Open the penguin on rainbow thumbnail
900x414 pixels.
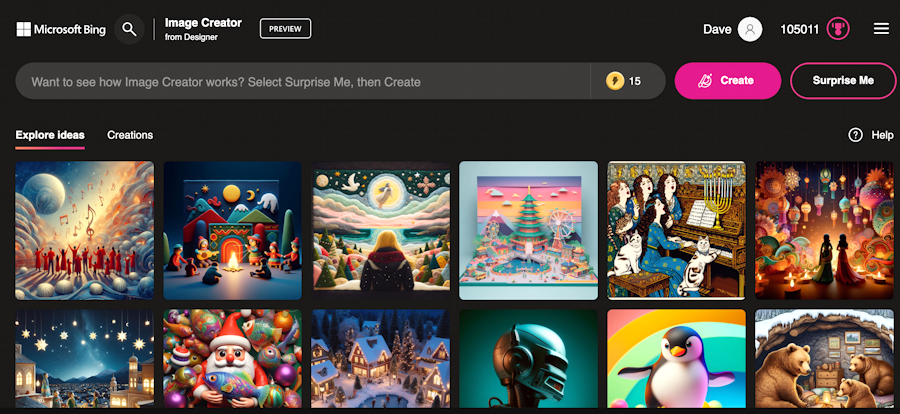pos(677,359)
